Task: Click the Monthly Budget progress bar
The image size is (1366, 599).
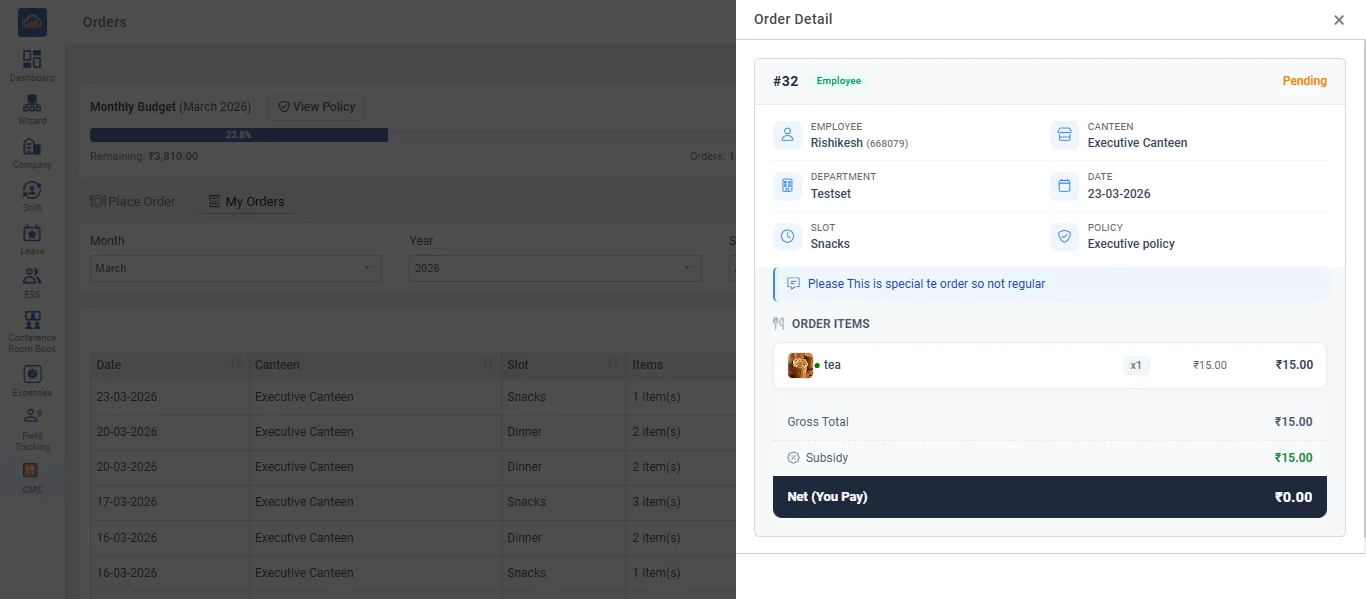Action: pyautogui.click(x=239, y=134)
